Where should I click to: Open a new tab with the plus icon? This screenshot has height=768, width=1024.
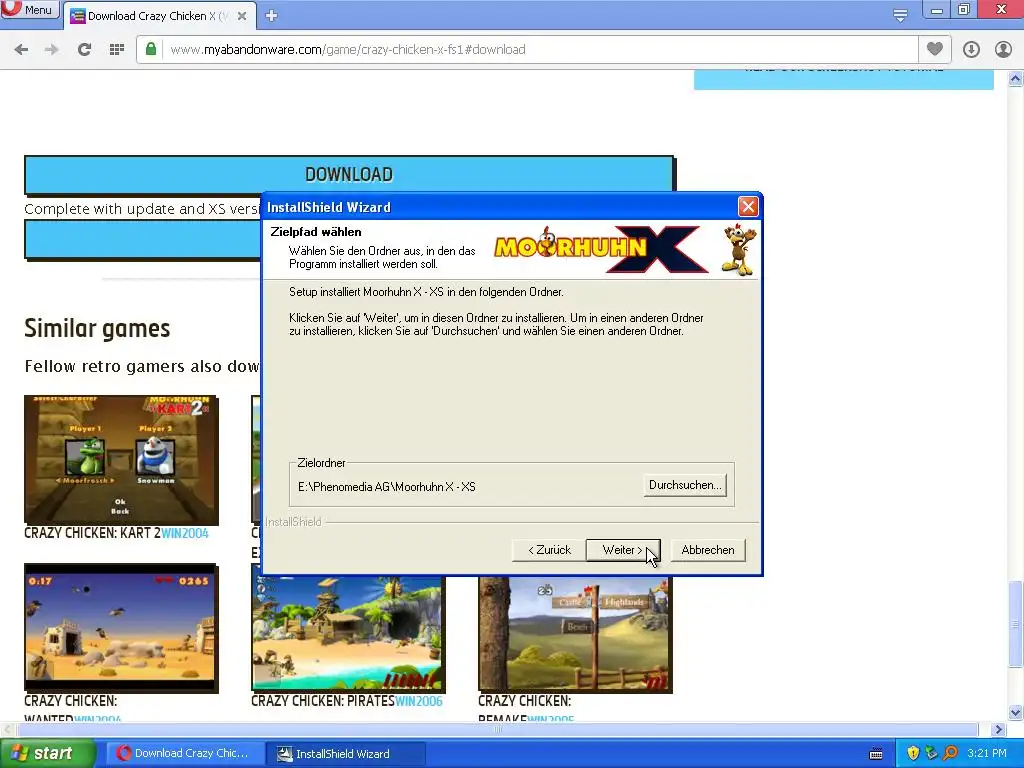click(272, 16)
